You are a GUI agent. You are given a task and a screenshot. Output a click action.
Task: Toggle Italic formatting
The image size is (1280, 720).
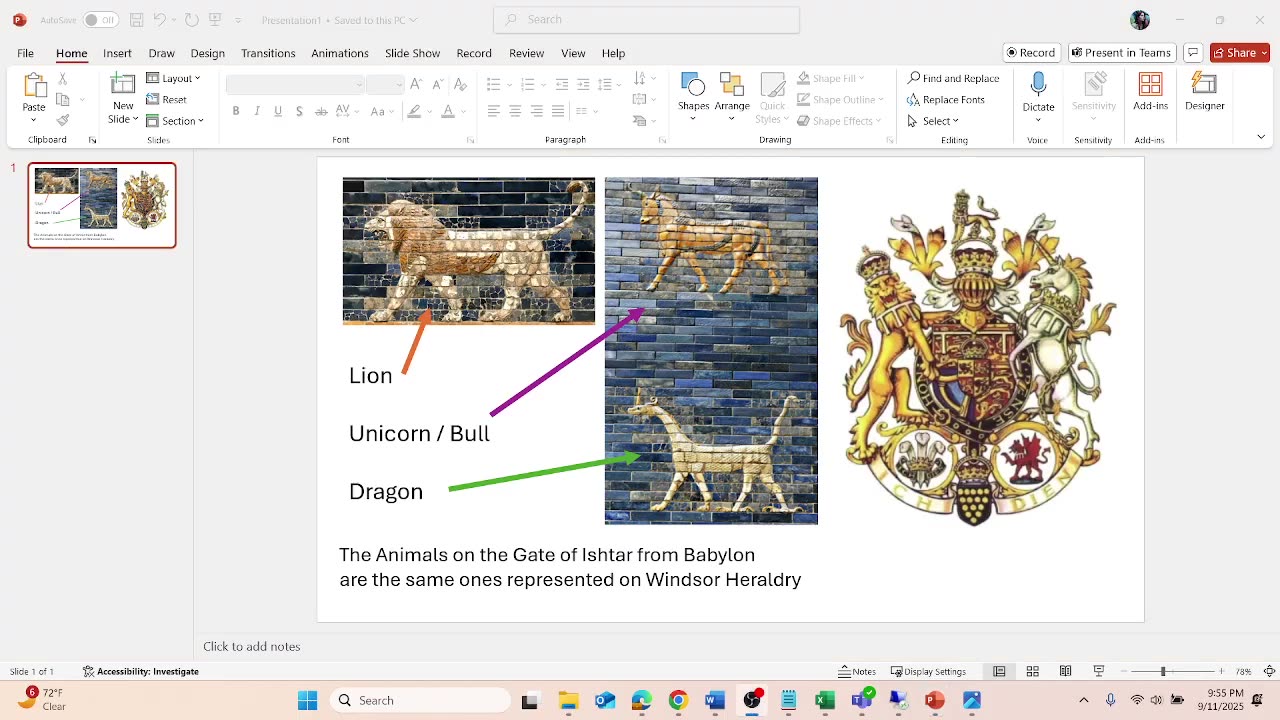(257, 111)
